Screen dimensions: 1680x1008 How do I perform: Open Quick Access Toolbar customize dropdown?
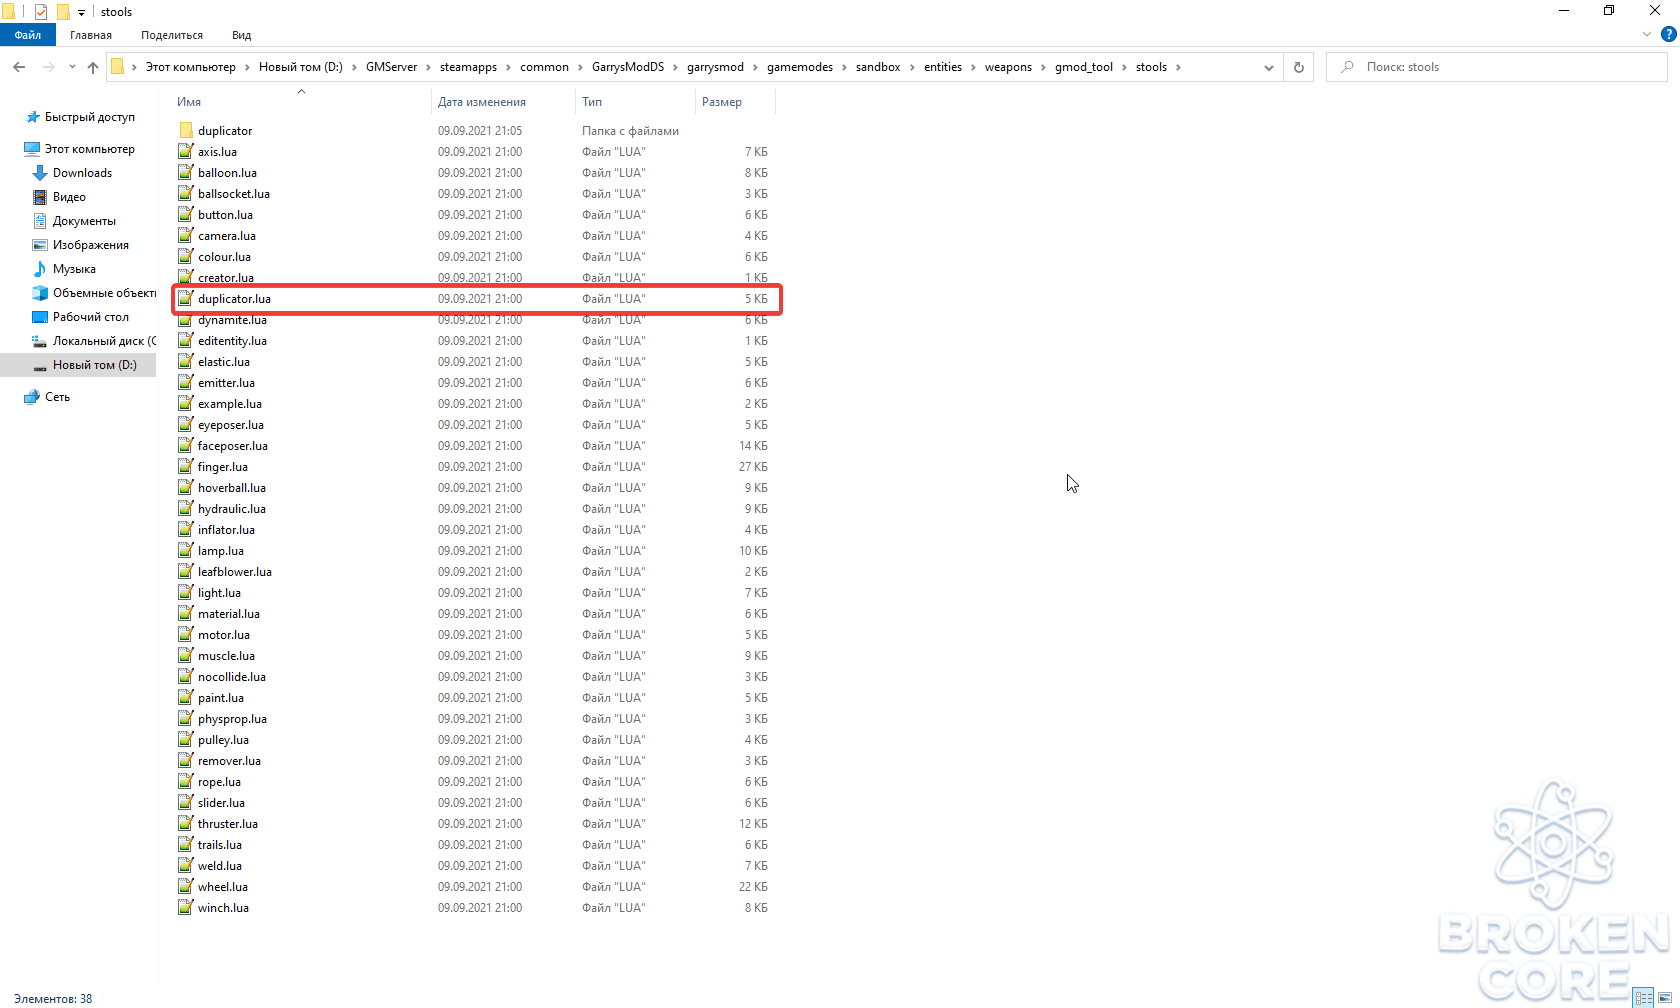point(81,13)
